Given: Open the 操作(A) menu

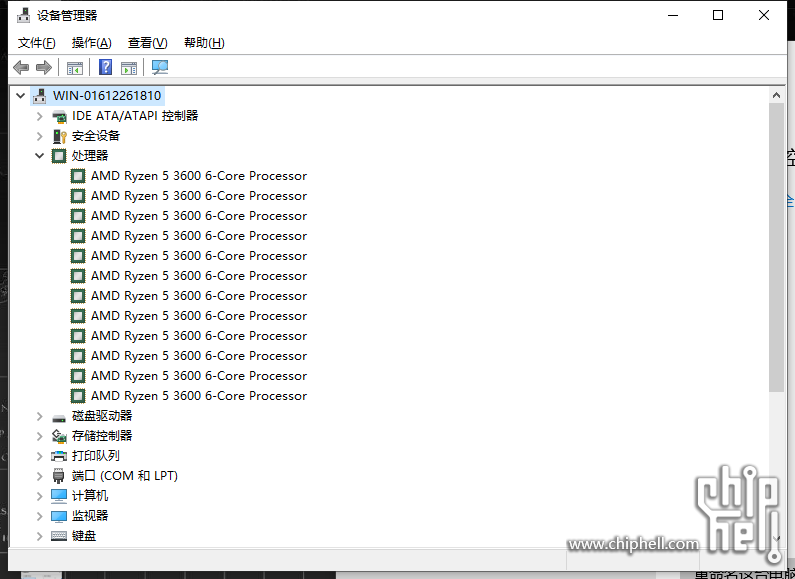Looking at the screenshot, I should (x=91, y=43).
